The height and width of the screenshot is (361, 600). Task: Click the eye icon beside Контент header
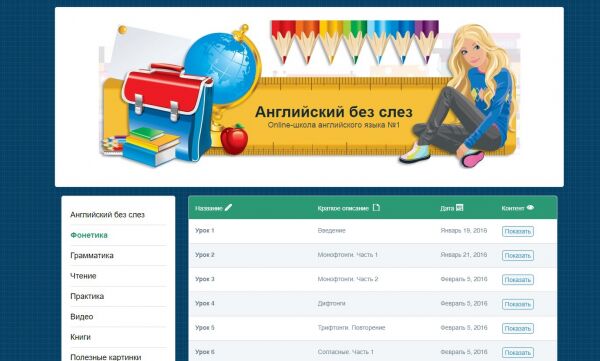530,207
